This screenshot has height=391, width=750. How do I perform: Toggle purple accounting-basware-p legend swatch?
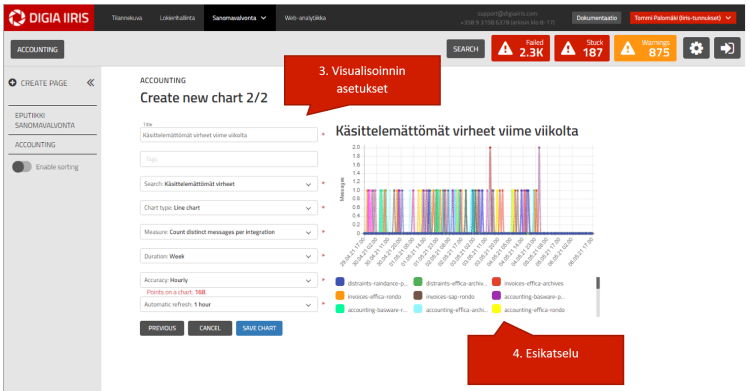(x=496, y=295)
